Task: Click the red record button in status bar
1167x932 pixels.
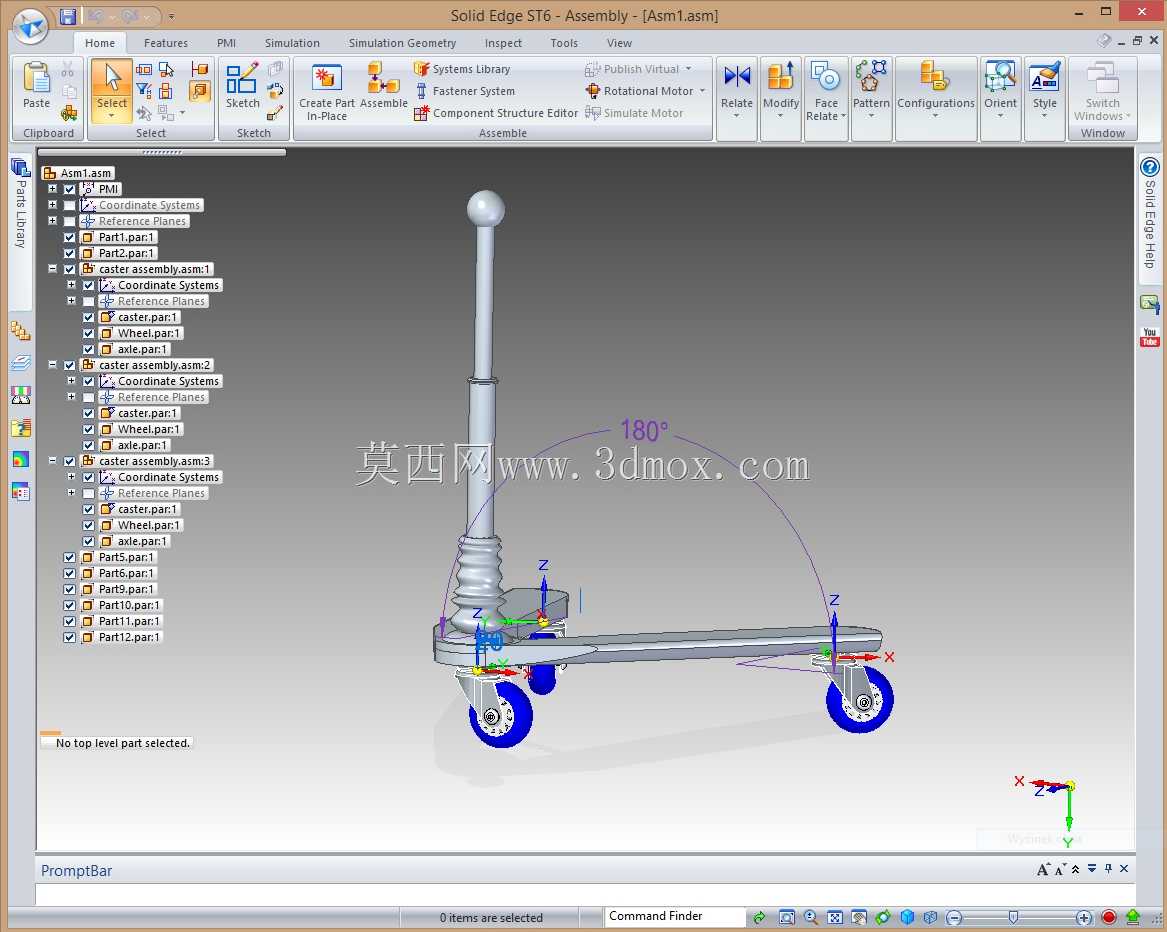Action: [1108, 917]
